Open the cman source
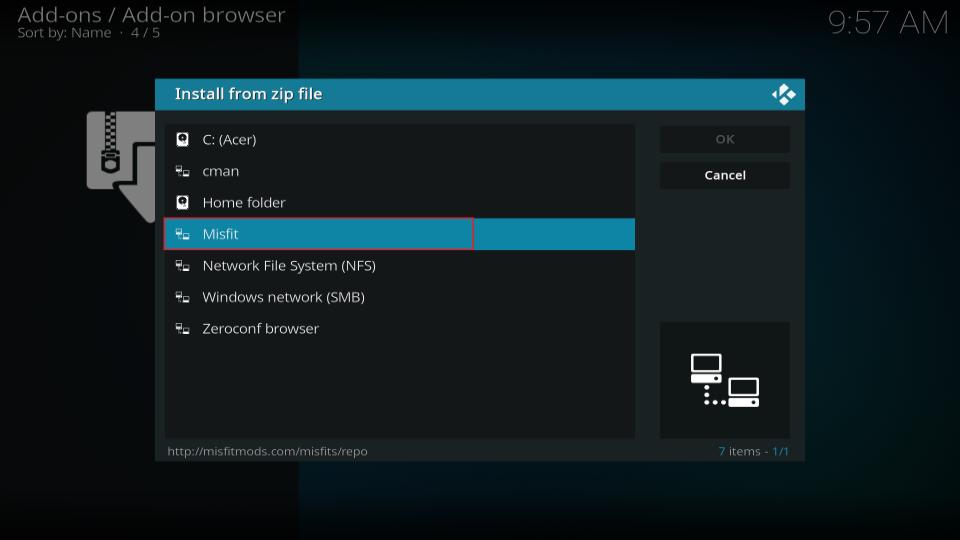The image size is (960, 540). [x=400, y=171]
